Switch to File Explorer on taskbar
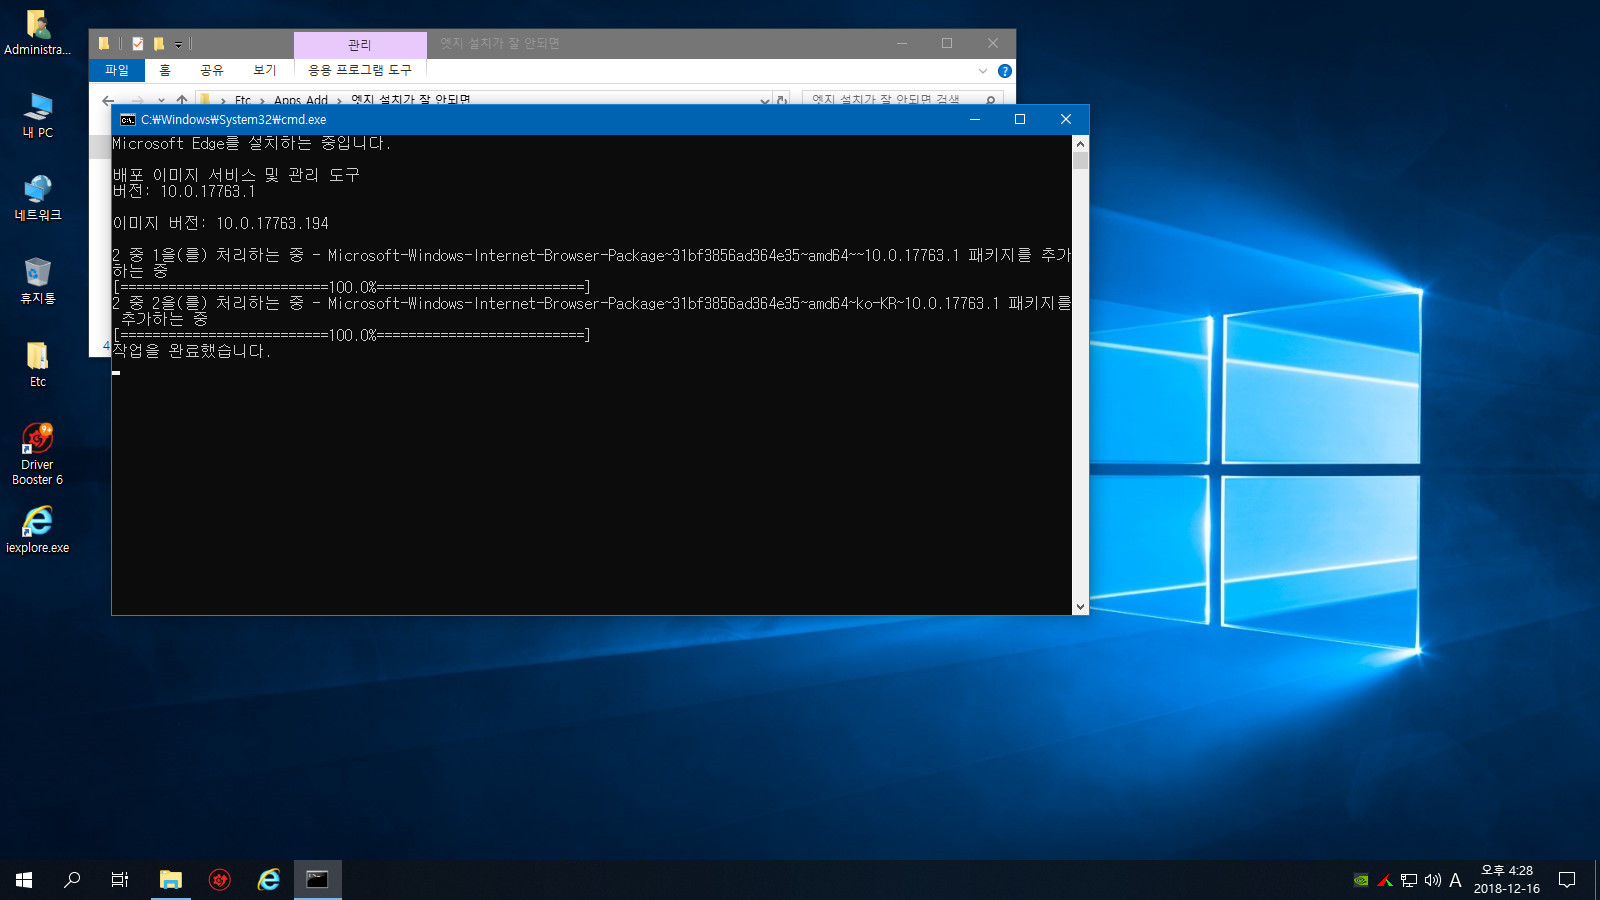Viewport: 1600px width, 900px height. pos(171,880)
